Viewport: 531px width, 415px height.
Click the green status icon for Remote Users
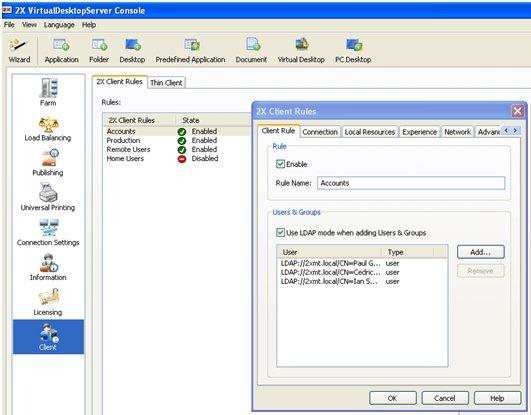(x=182, y=150)
